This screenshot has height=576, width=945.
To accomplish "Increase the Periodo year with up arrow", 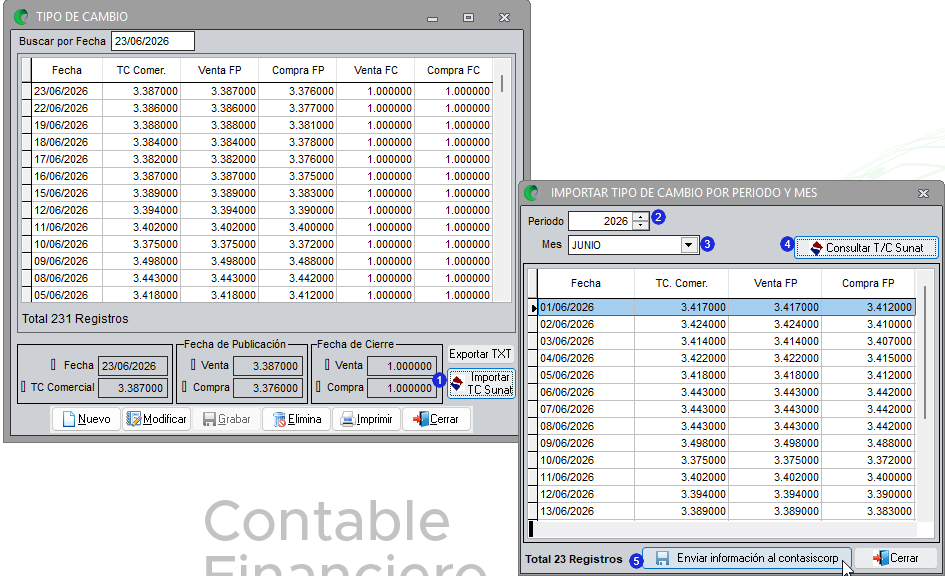I will click(x=641, y=217).
